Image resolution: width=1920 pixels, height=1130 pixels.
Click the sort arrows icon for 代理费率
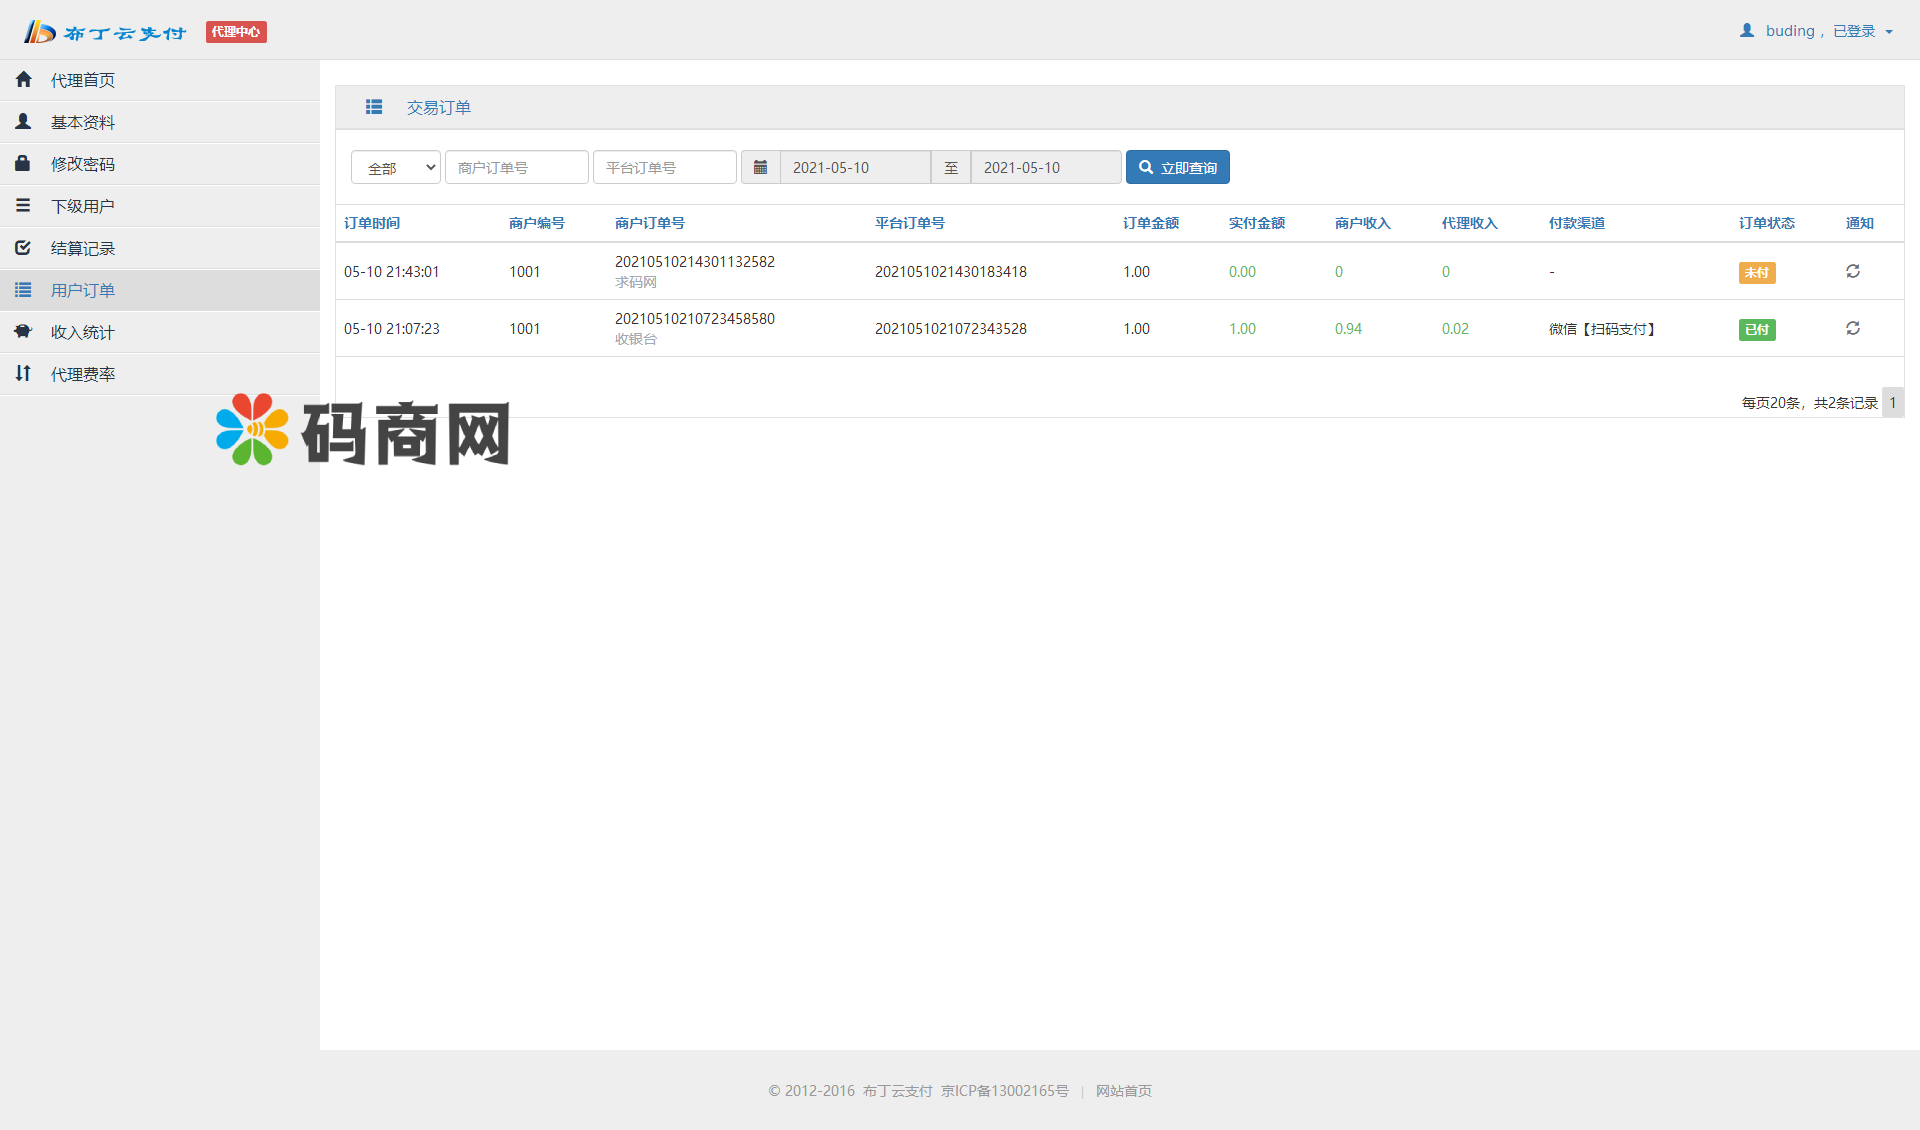pos(23,373)
